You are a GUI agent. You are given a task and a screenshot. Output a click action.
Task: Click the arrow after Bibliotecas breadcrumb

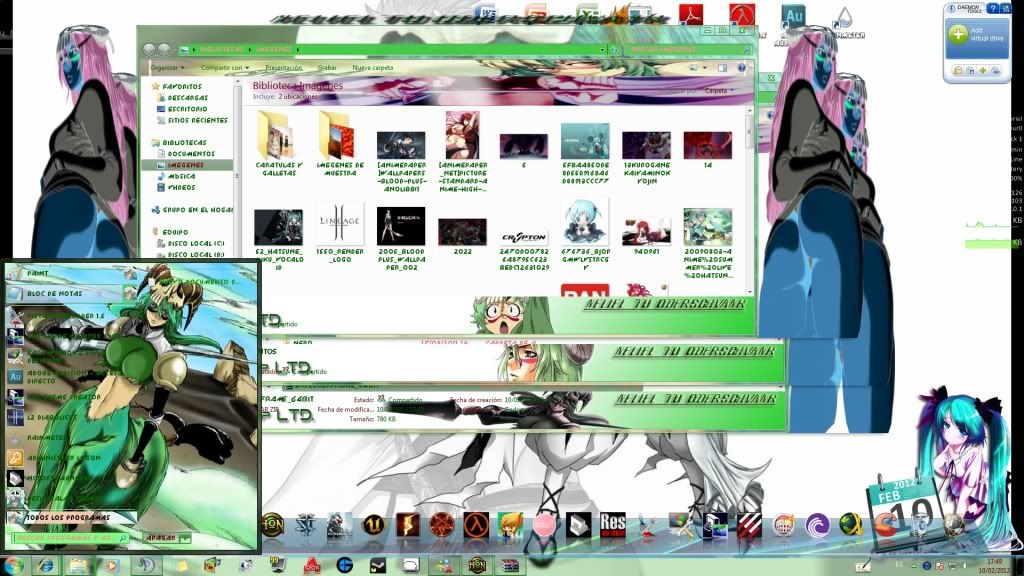249,50
